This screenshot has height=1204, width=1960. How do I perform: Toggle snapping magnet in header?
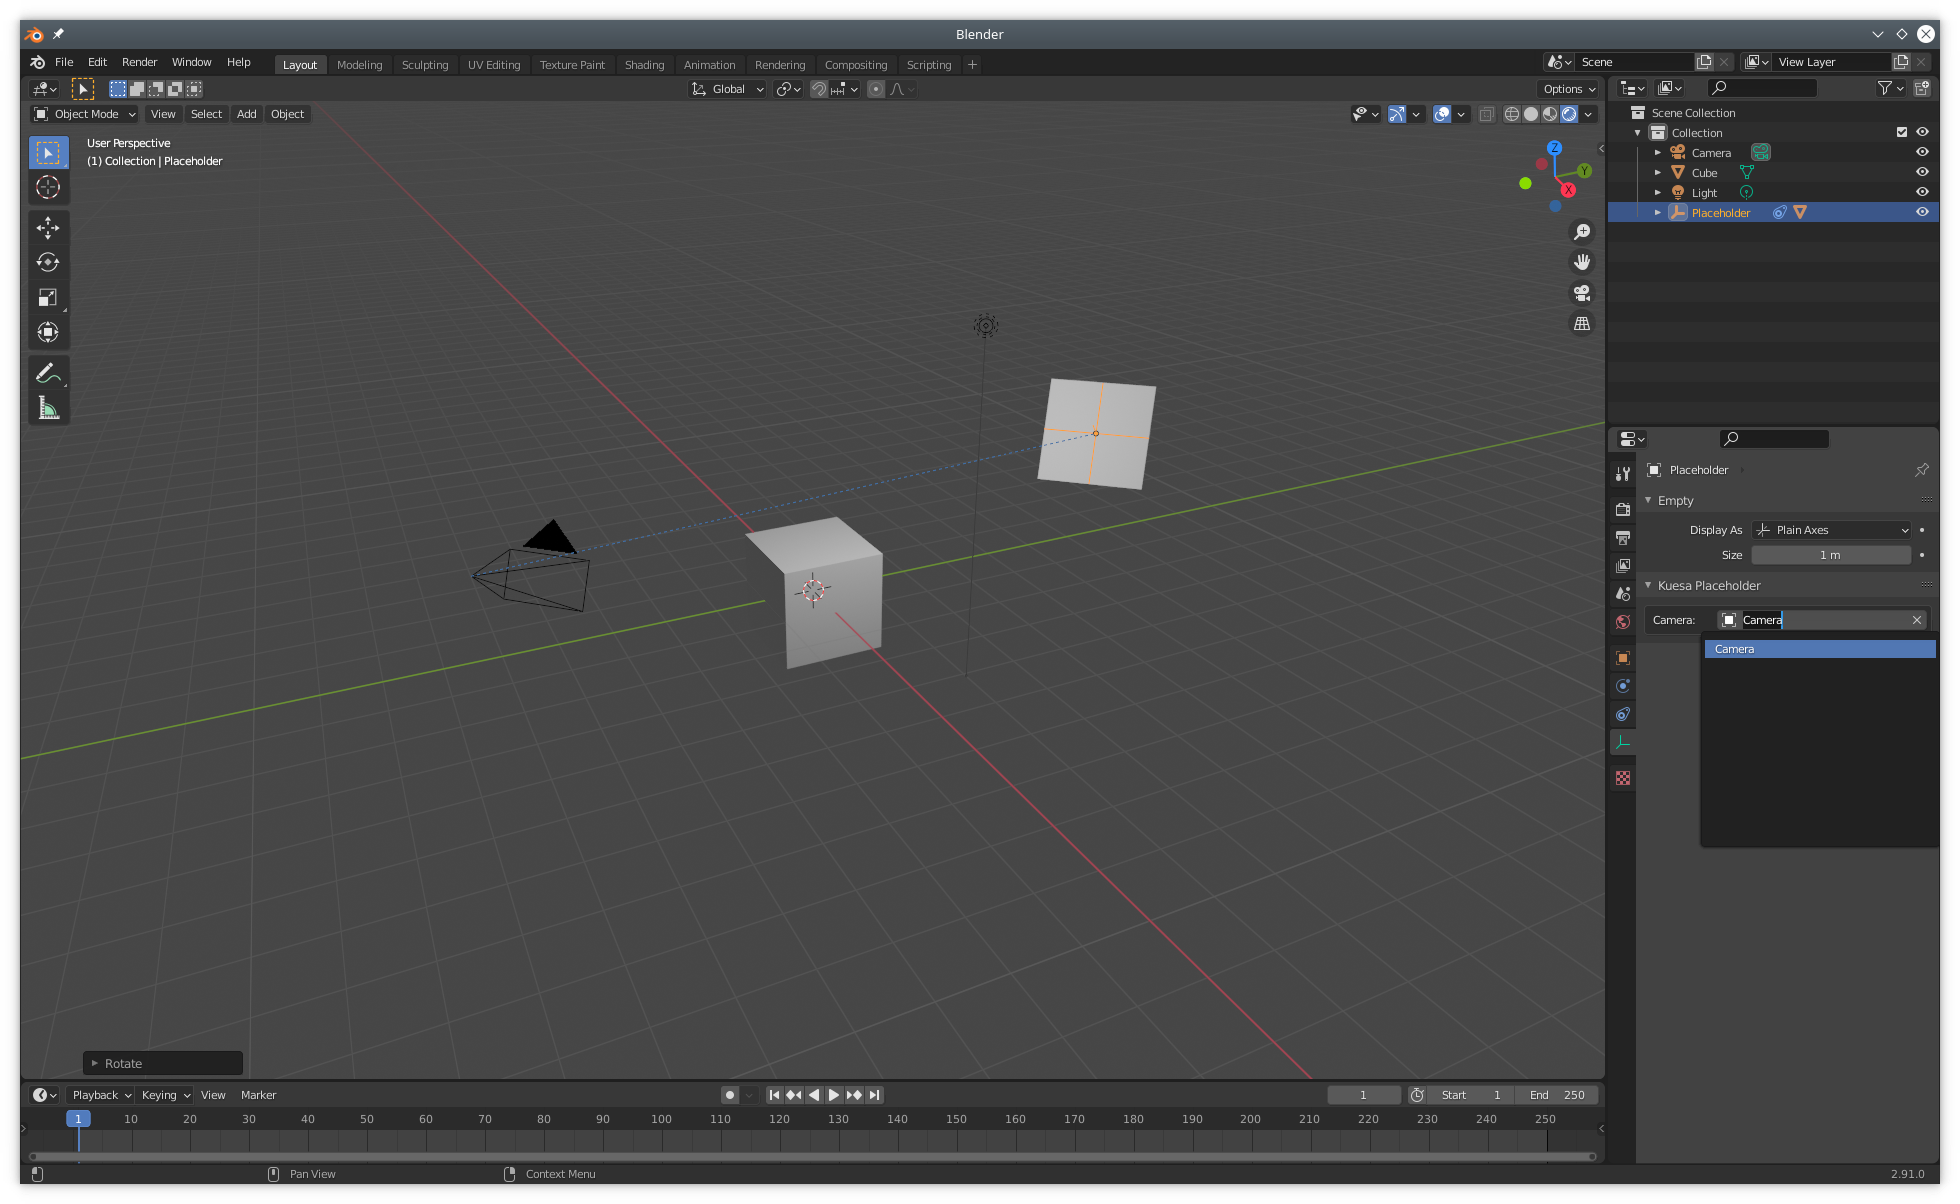click(x=819, y=89)
